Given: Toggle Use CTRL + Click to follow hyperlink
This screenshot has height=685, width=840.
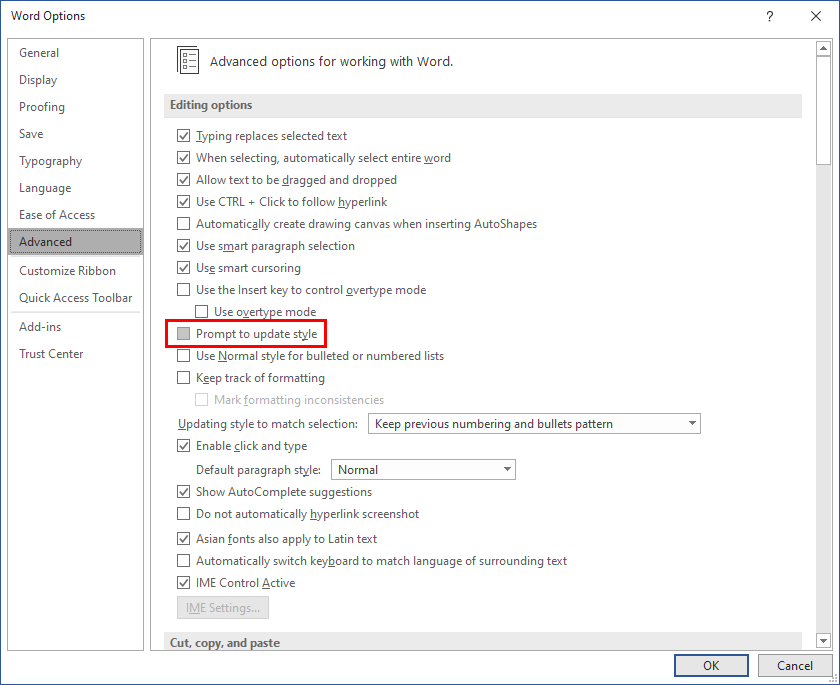Looking at the screenshot, I should 183,201.
